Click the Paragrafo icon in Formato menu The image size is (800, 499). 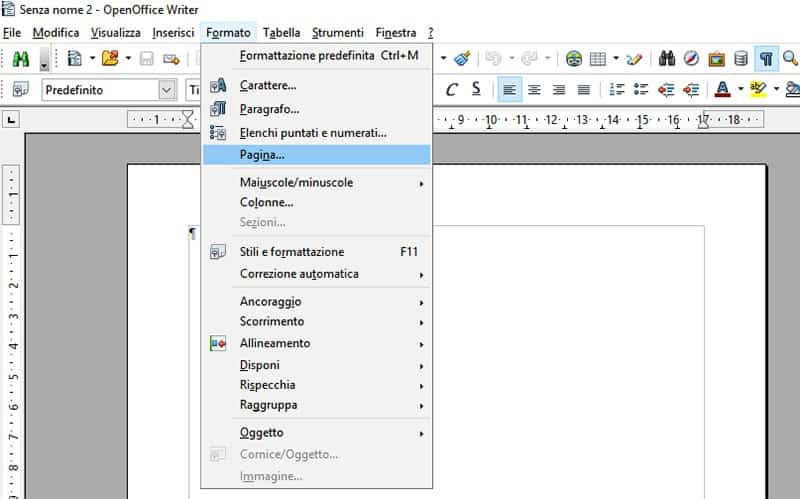218,109
